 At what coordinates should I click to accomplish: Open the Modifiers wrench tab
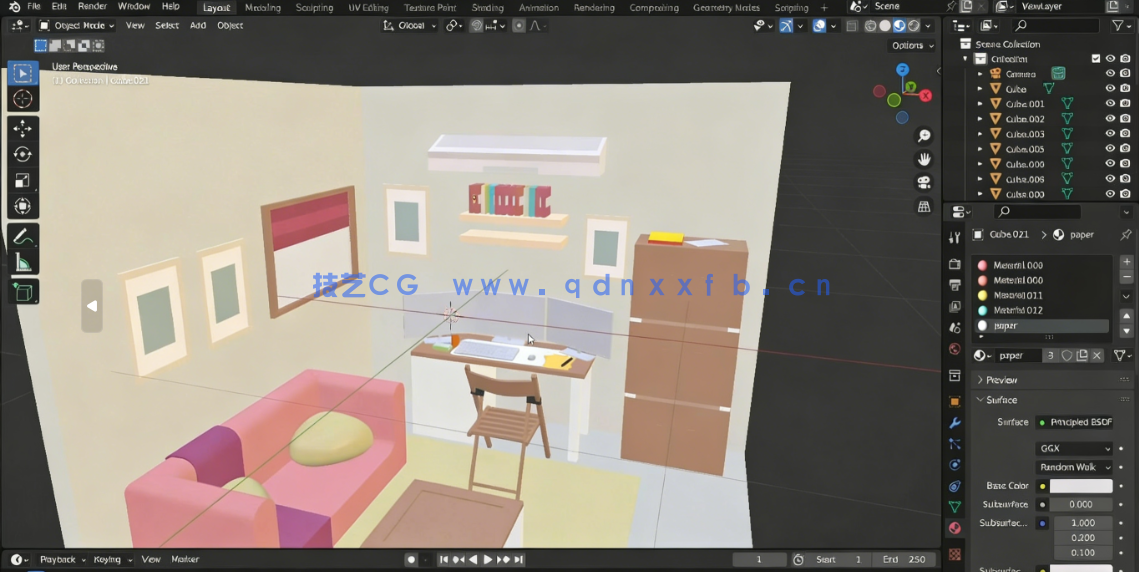tap(955, 423)
